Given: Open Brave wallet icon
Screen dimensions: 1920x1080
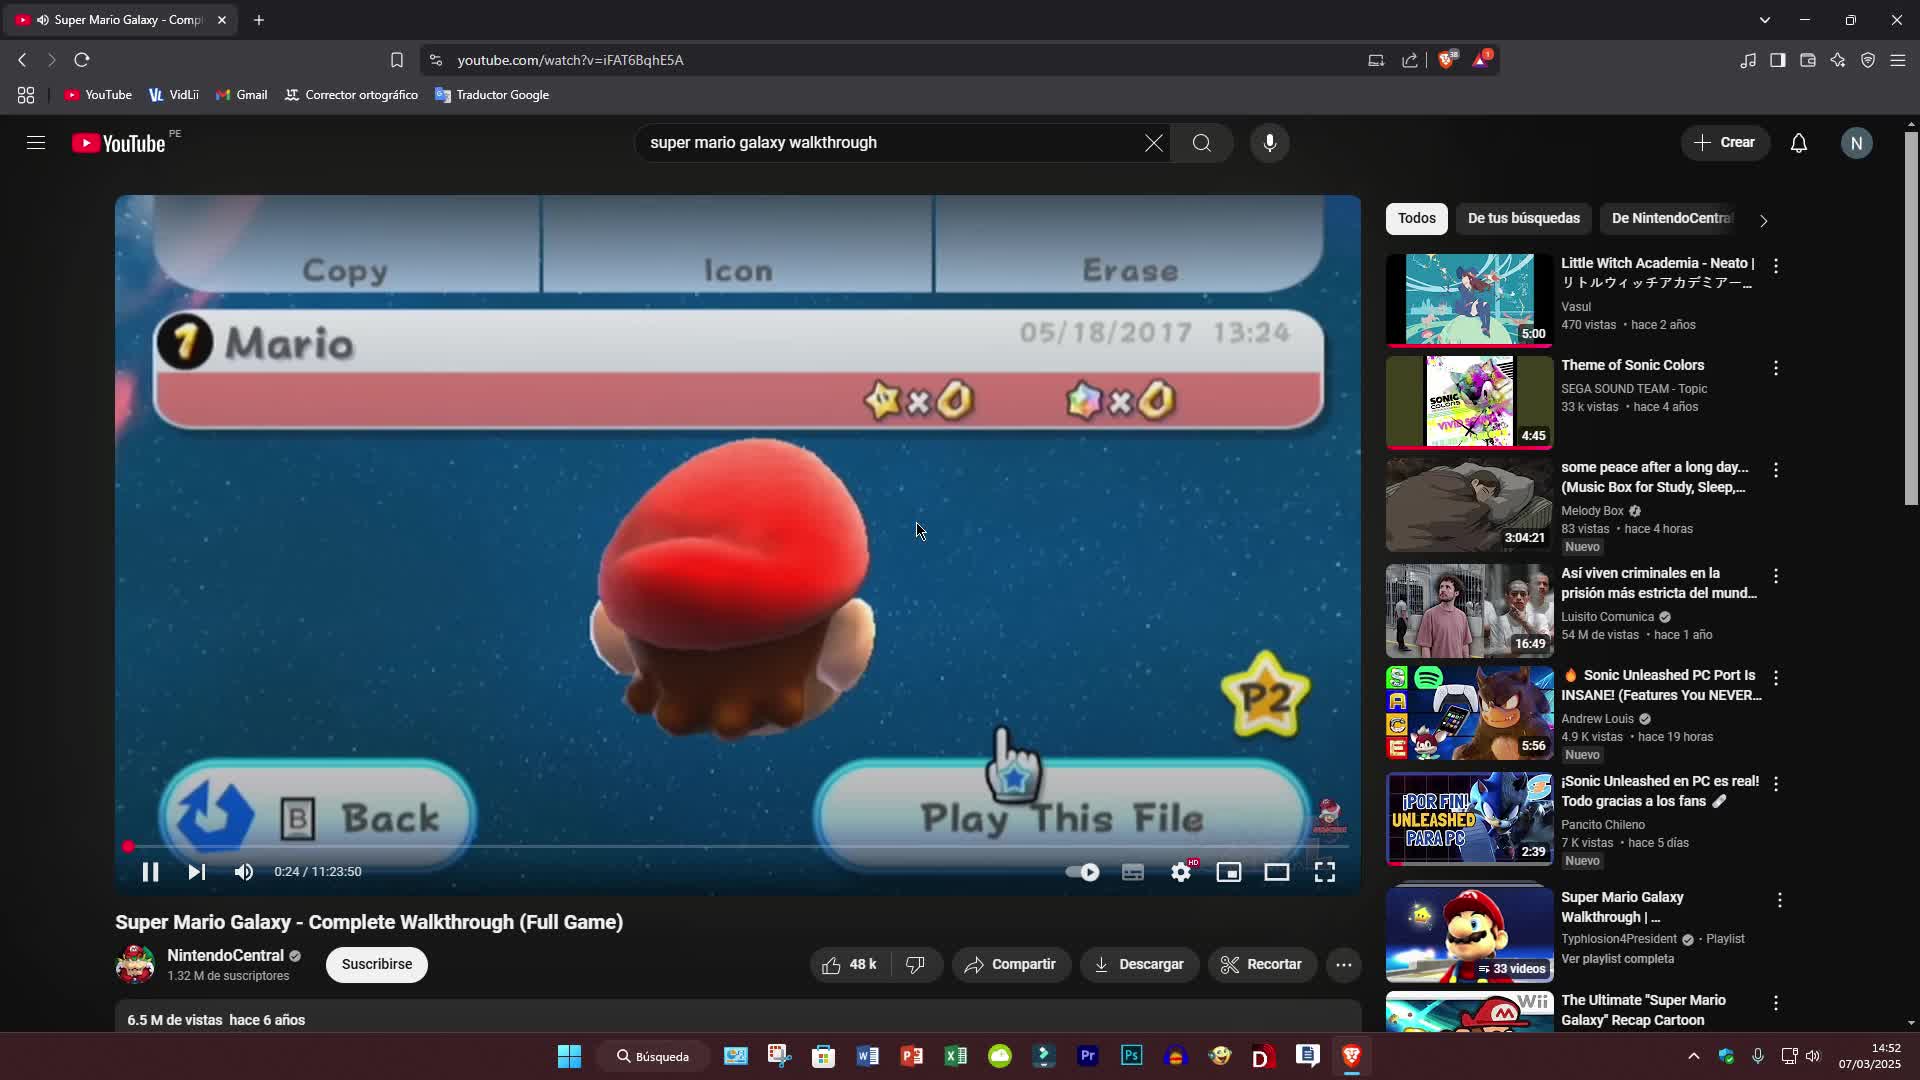Looking at the screenshot, I should (1808, 60).
